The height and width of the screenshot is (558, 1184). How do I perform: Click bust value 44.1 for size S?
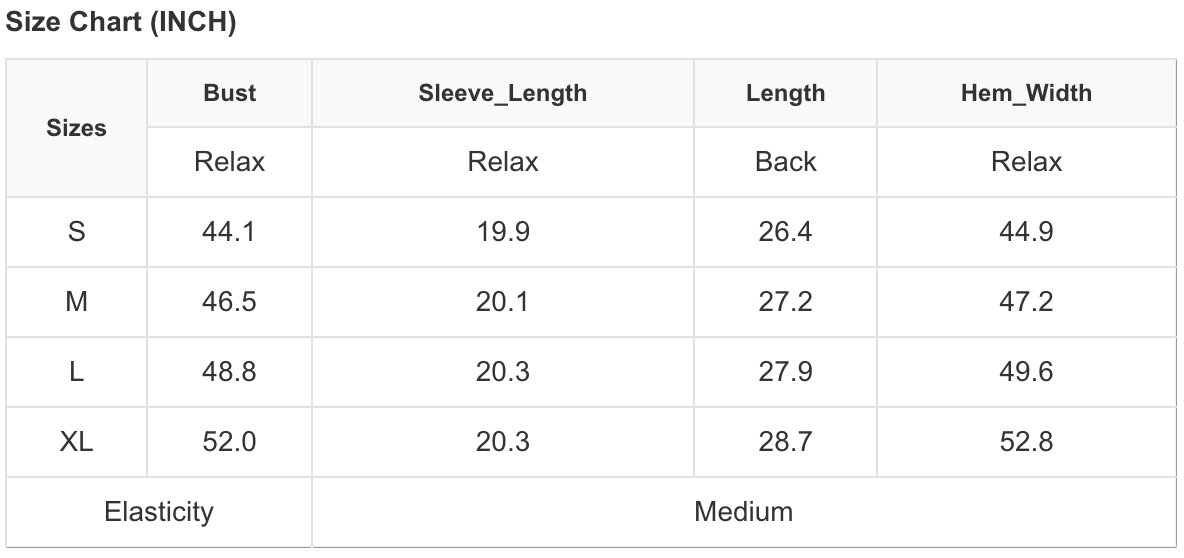point(229,232)
